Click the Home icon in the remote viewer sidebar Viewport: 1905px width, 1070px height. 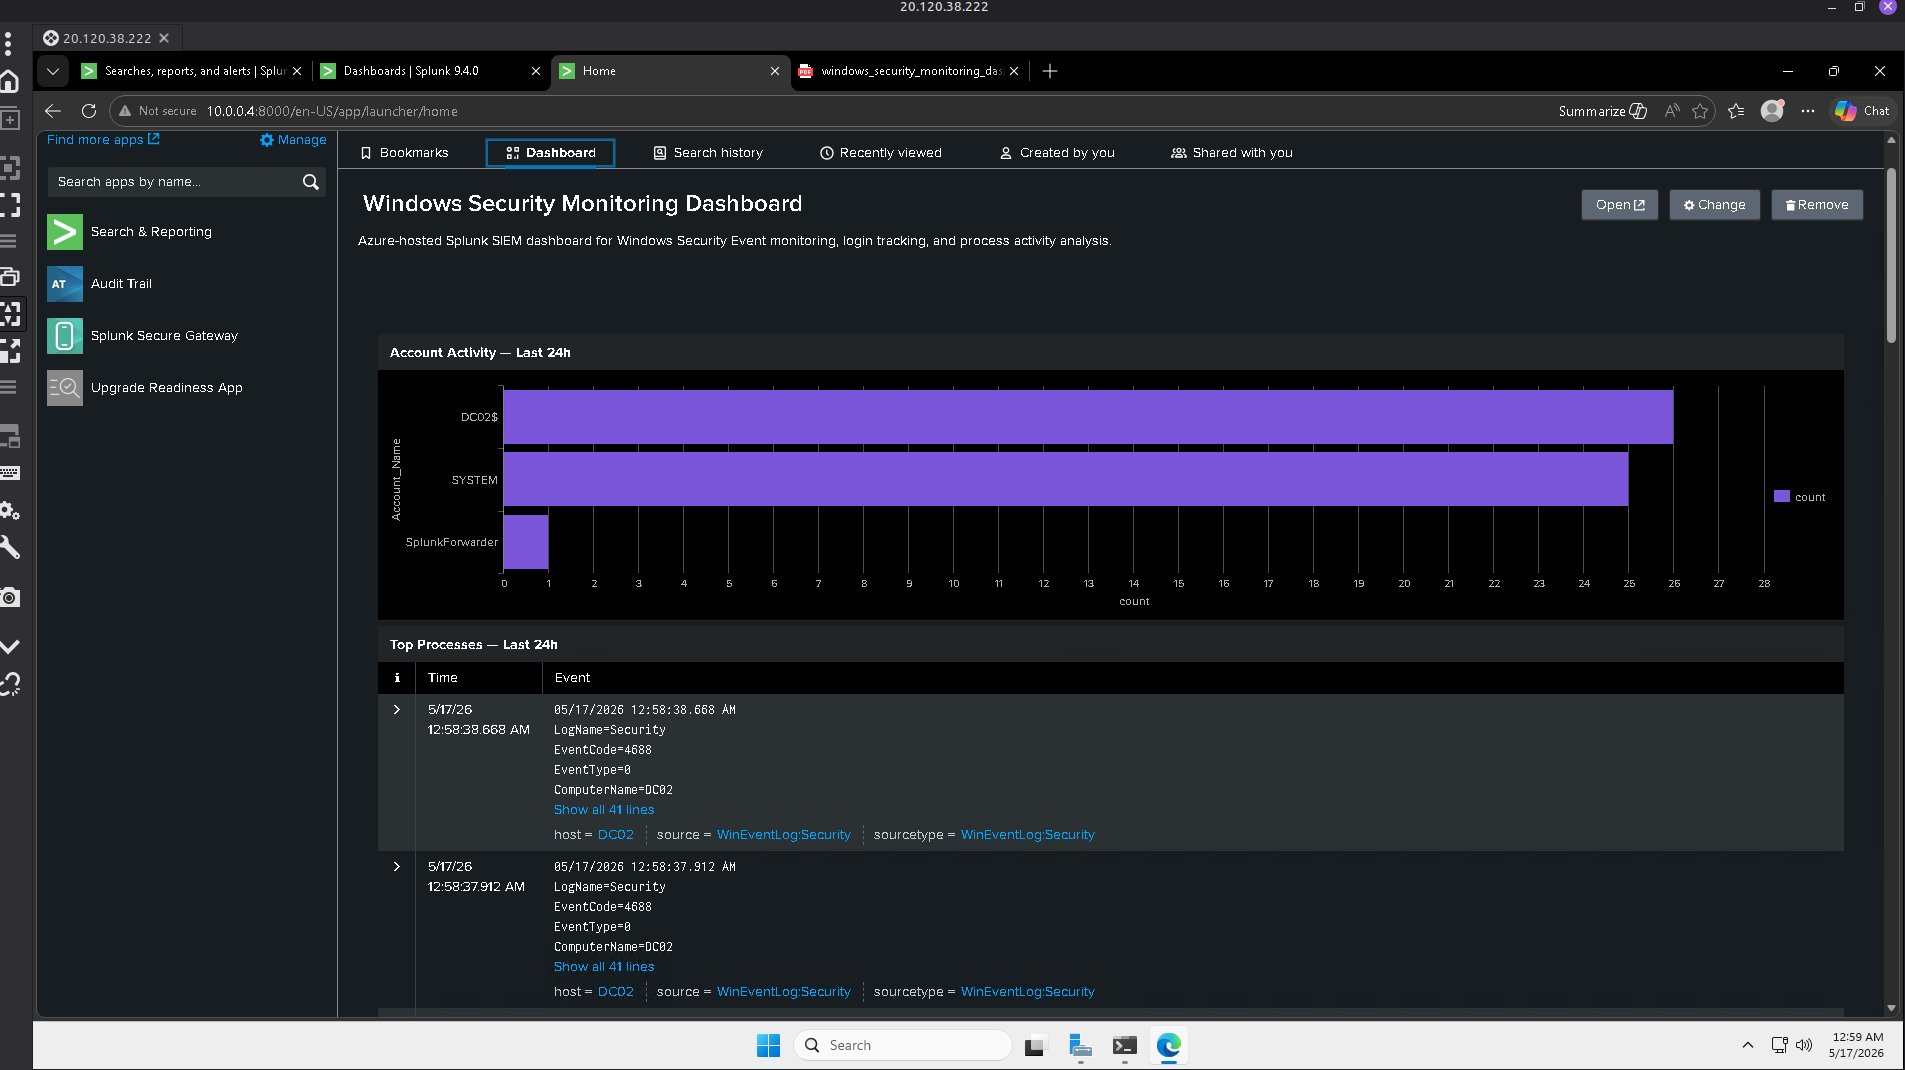click(x=10, y=81)
